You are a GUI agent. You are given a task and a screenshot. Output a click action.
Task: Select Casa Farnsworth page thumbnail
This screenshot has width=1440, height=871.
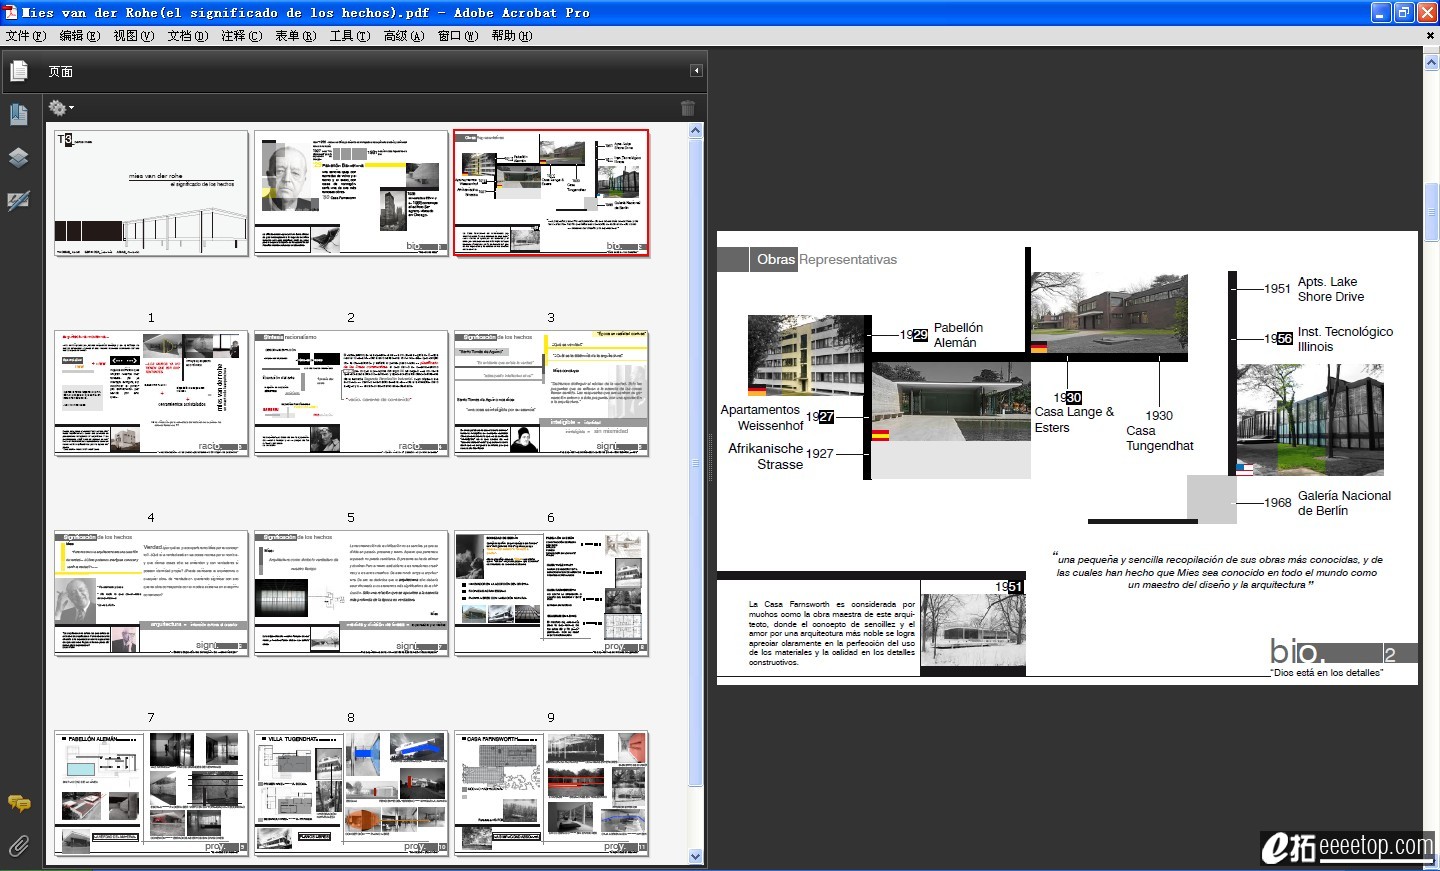click(551, 793)
